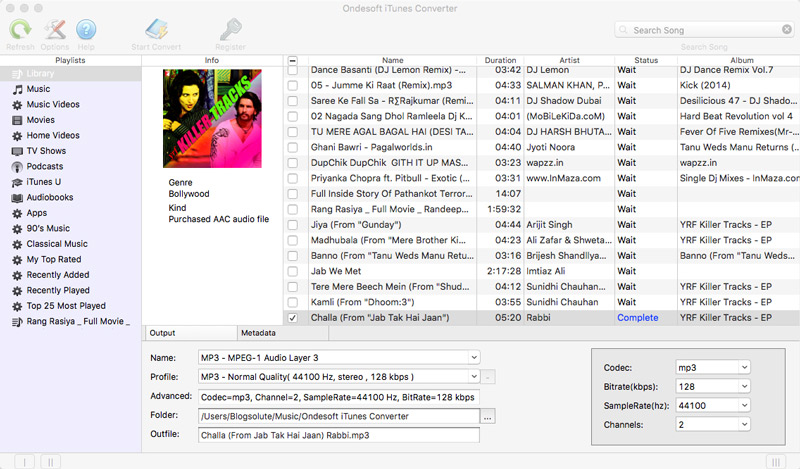The image size is (800, 469).
Task: Sort songs by the Duration column
Action: (500, 60)
